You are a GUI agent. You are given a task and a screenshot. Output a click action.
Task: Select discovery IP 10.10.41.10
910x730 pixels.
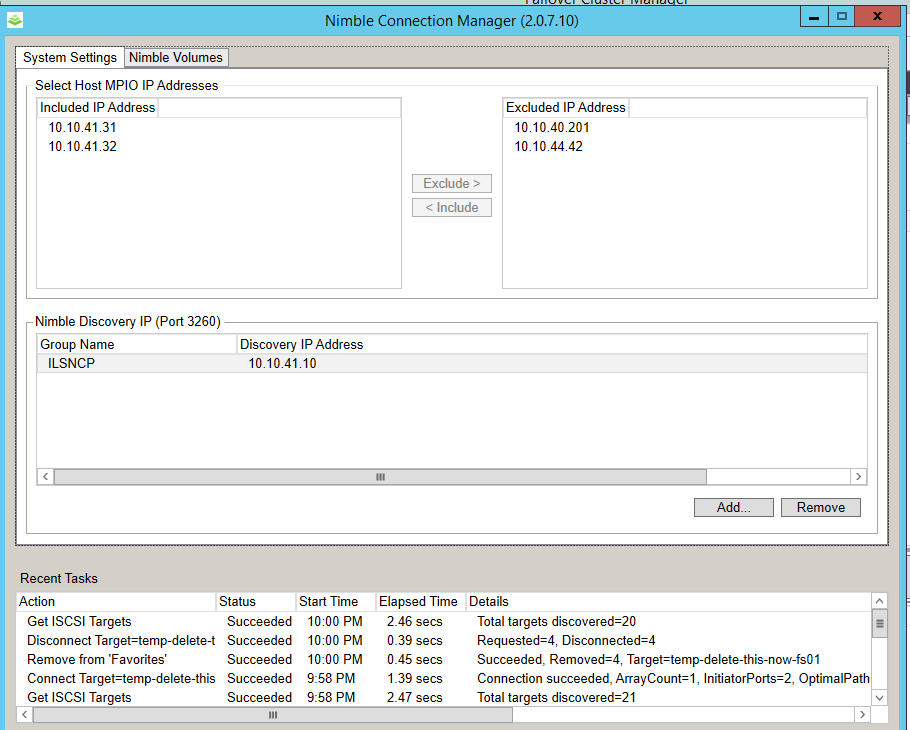click(x=282, y=363)
